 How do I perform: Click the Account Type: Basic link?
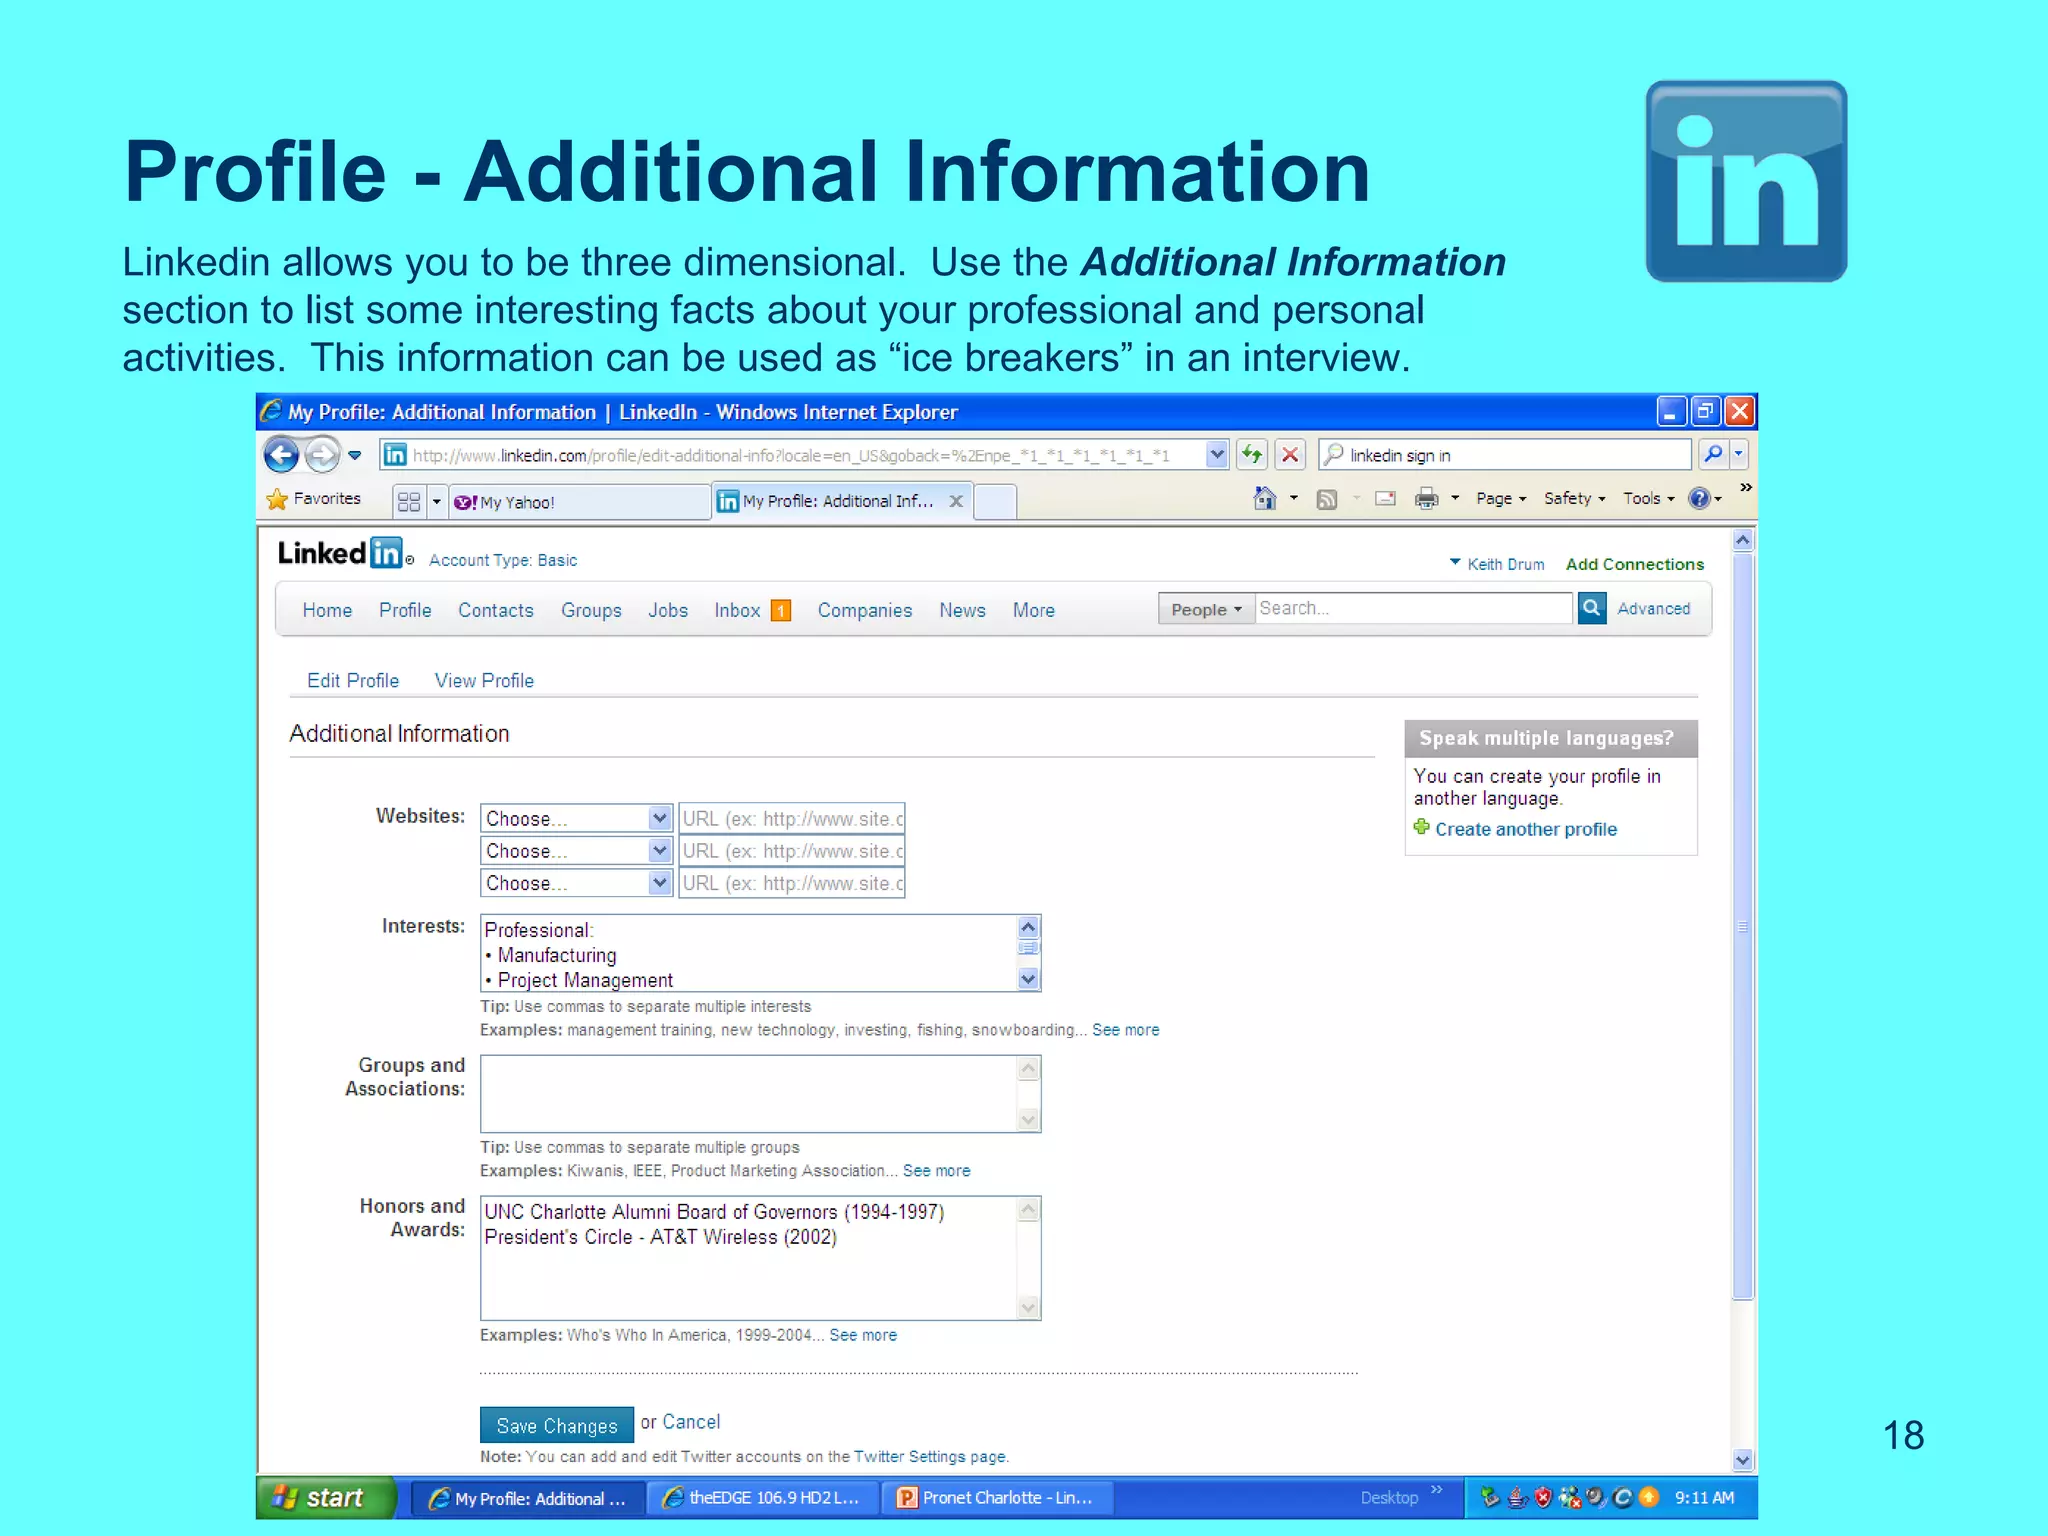click(503, 560)
